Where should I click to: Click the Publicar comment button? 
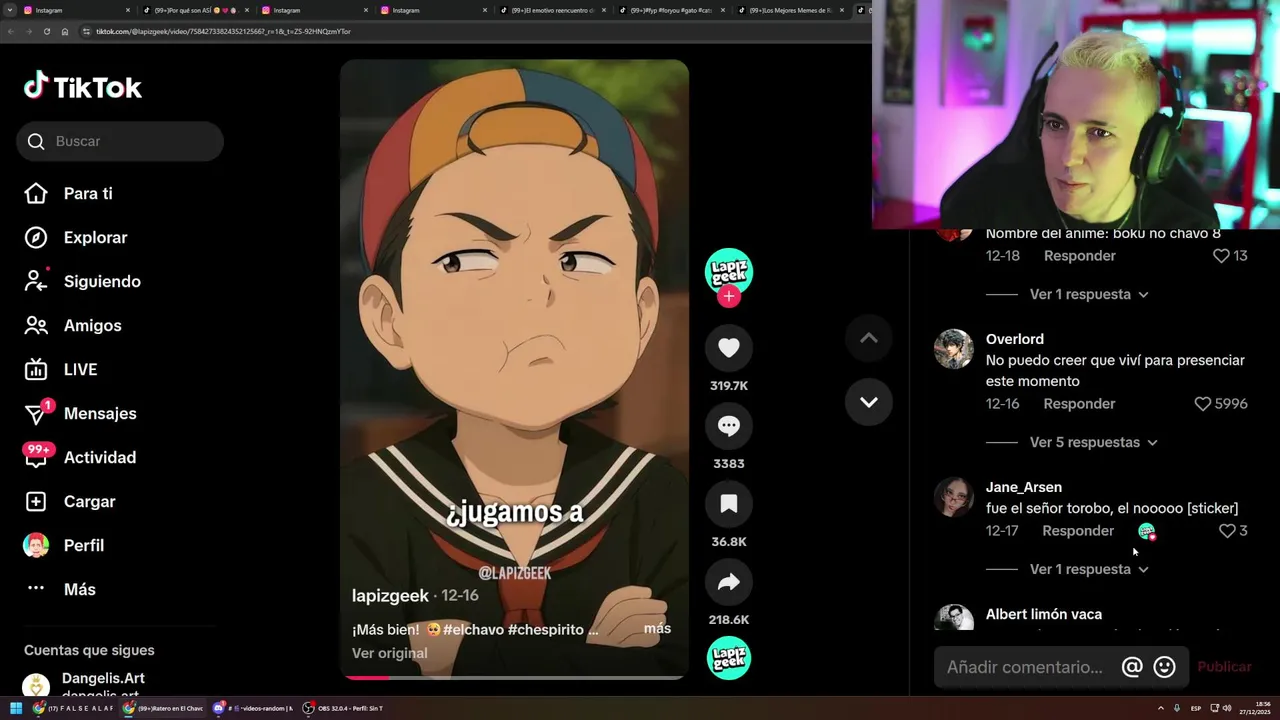click(x=1224, y=667)
